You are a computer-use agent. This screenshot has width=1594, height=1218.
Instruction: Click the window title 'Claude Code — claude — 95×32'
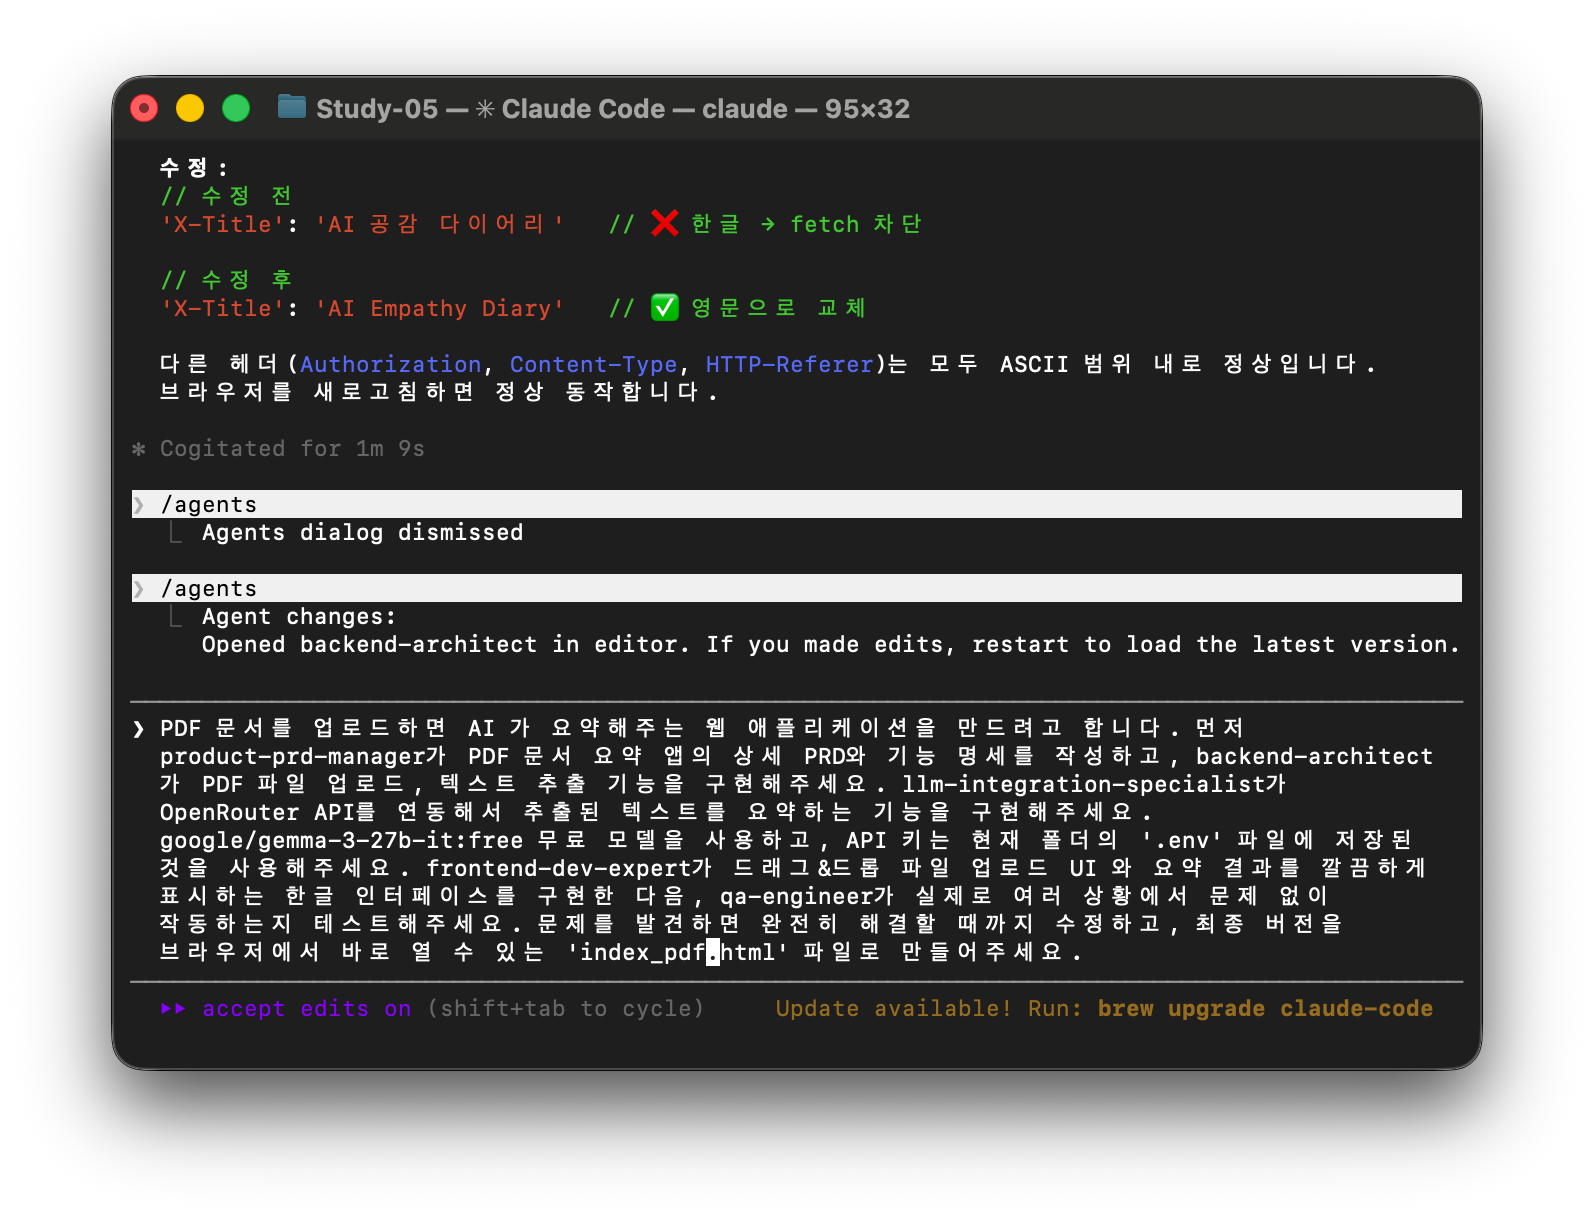point(706,108)
